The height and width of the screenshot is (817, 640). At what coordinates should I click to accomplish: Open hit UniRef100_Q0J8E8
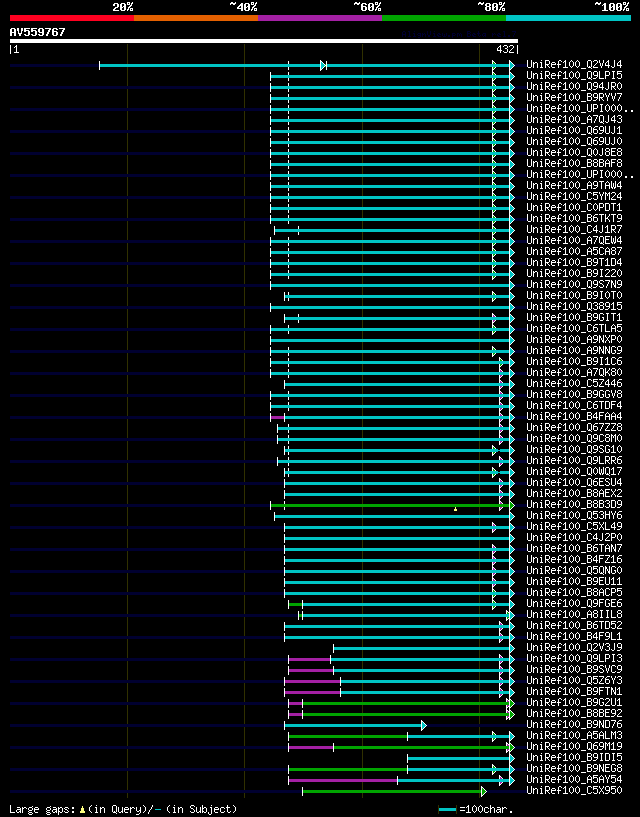click(x=574, y=152)
